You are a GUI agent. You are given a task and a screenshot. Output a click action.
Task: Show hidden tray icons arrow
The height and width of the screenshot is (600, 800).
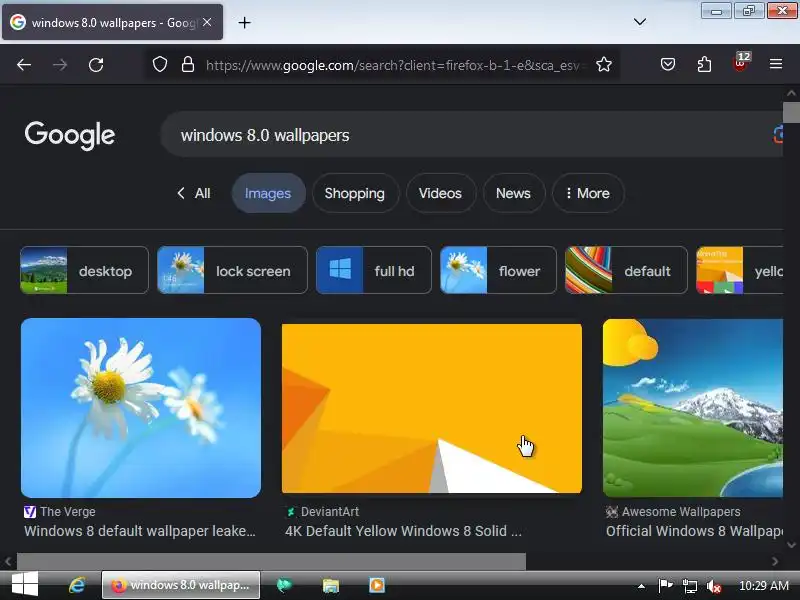pyautogui.click(x=641, y=586)
